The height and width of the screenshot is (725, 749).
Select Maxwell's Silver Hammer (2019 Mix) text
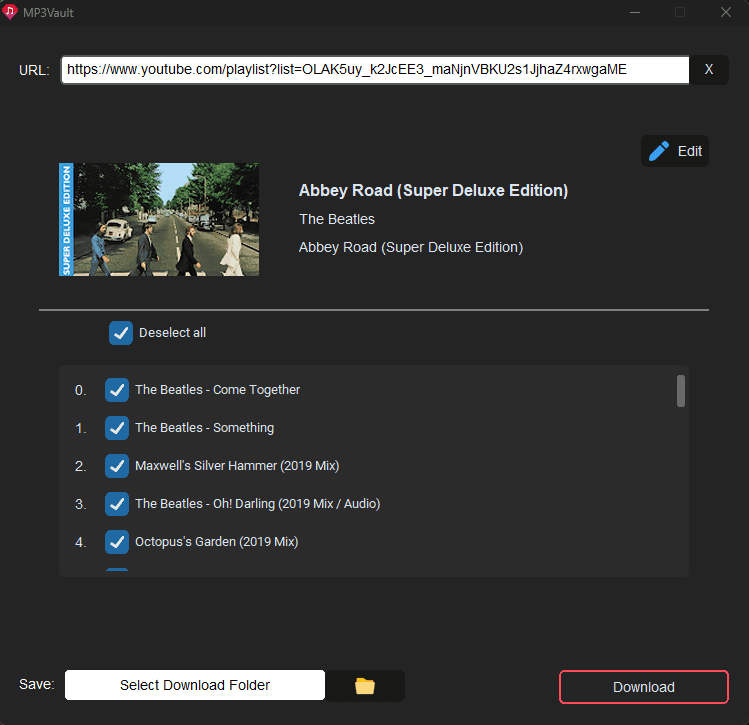click(x=237, y=466)
